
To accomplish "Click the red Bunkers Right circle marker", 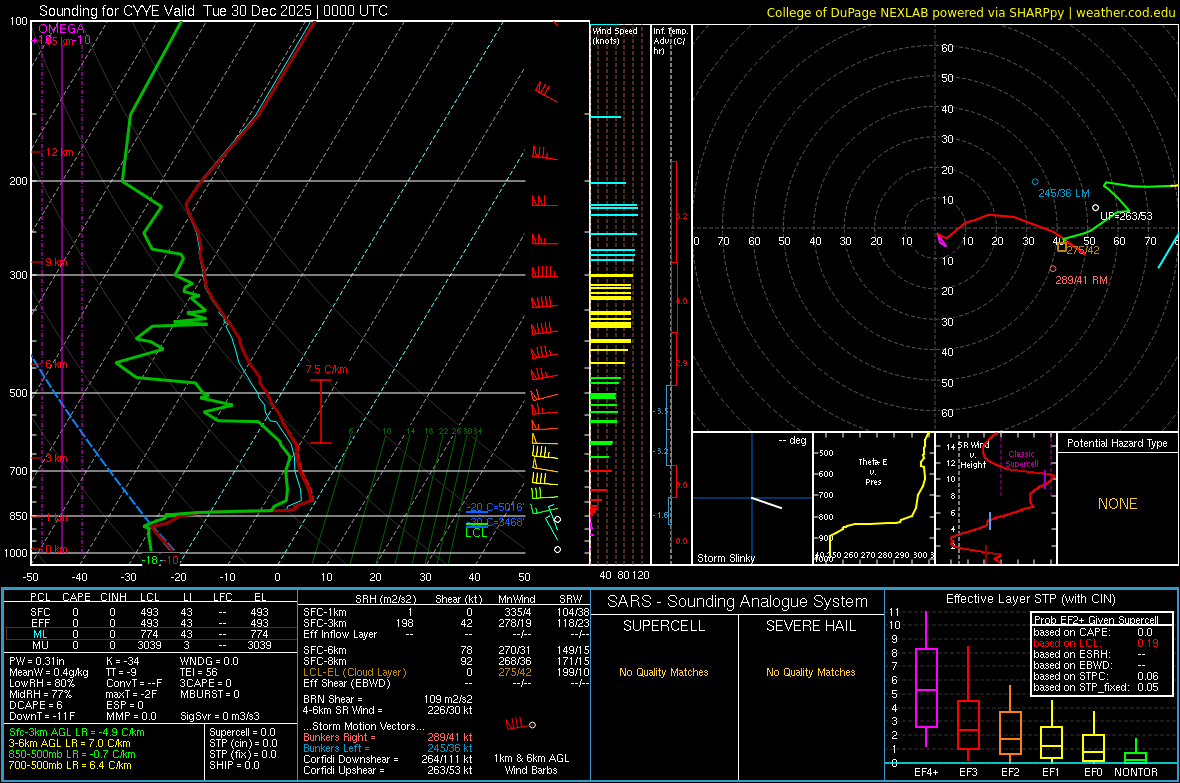I will click(x=1053, y=269).
